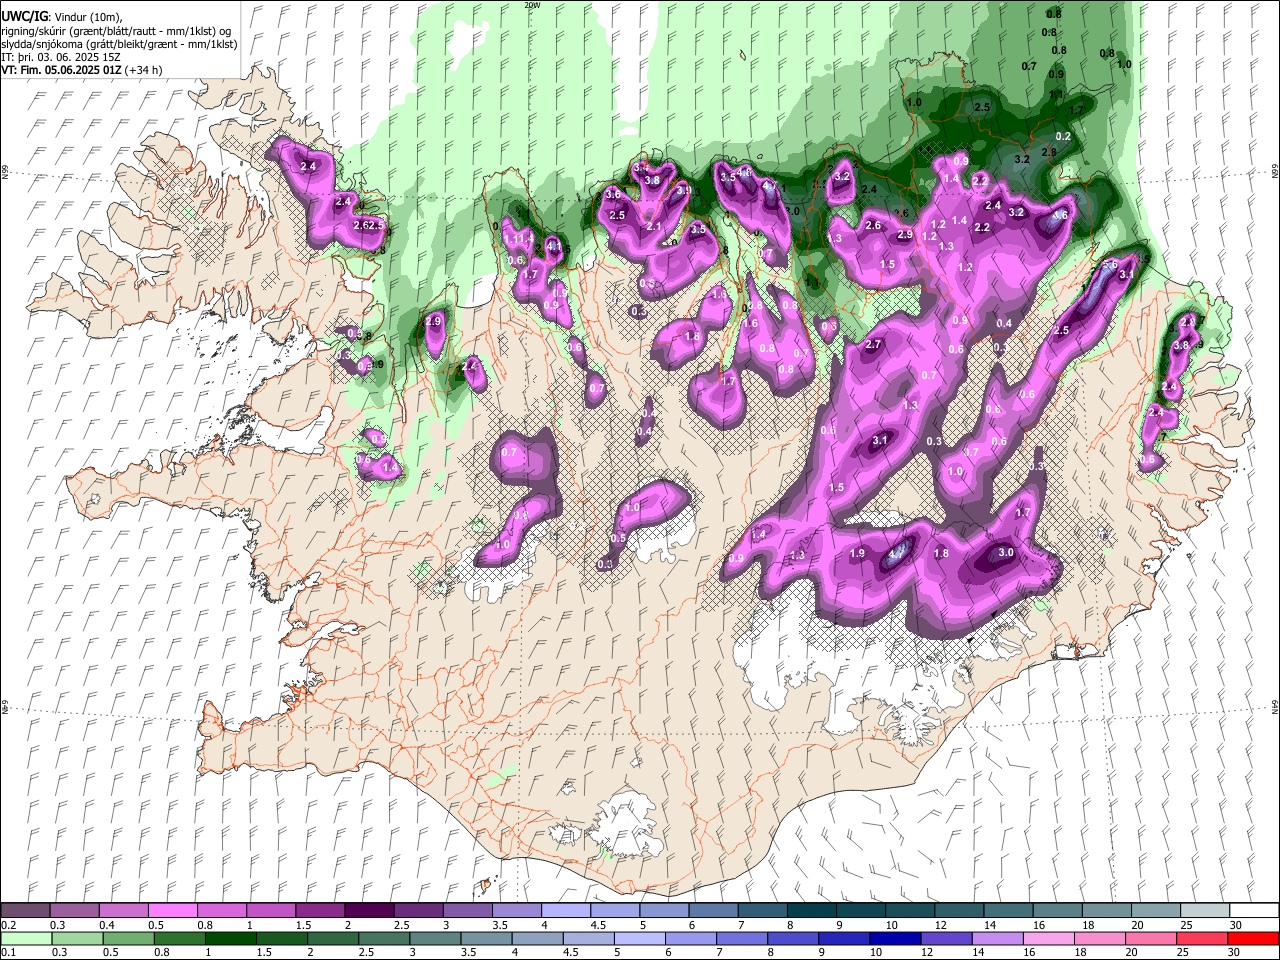The height and width of the screenshot is (960, 1280).
Task: Pick the lower legend swatch between 0.8 and 1
Action: (178, 938)
